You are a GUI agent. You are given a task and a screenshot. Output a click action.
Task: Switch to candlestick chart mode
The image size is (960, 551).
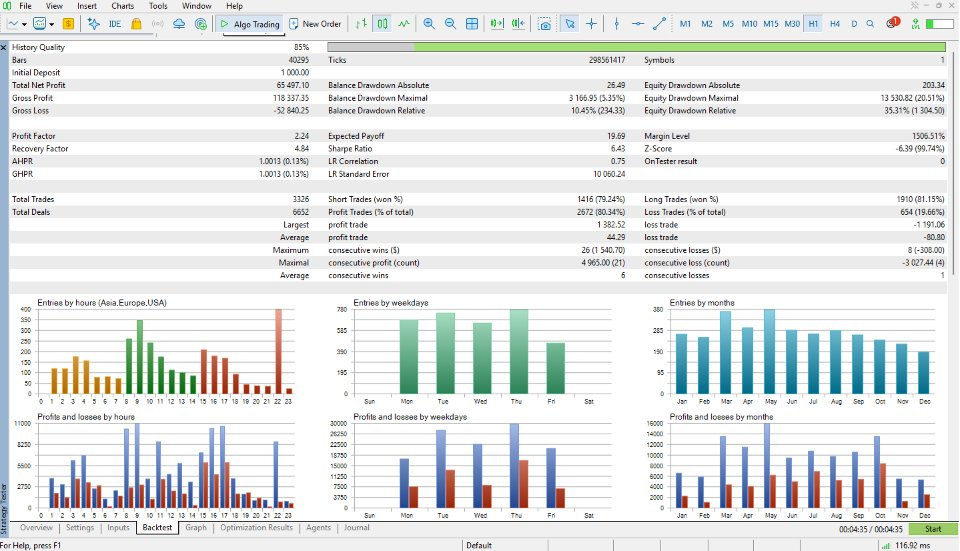tap(383, 24)
